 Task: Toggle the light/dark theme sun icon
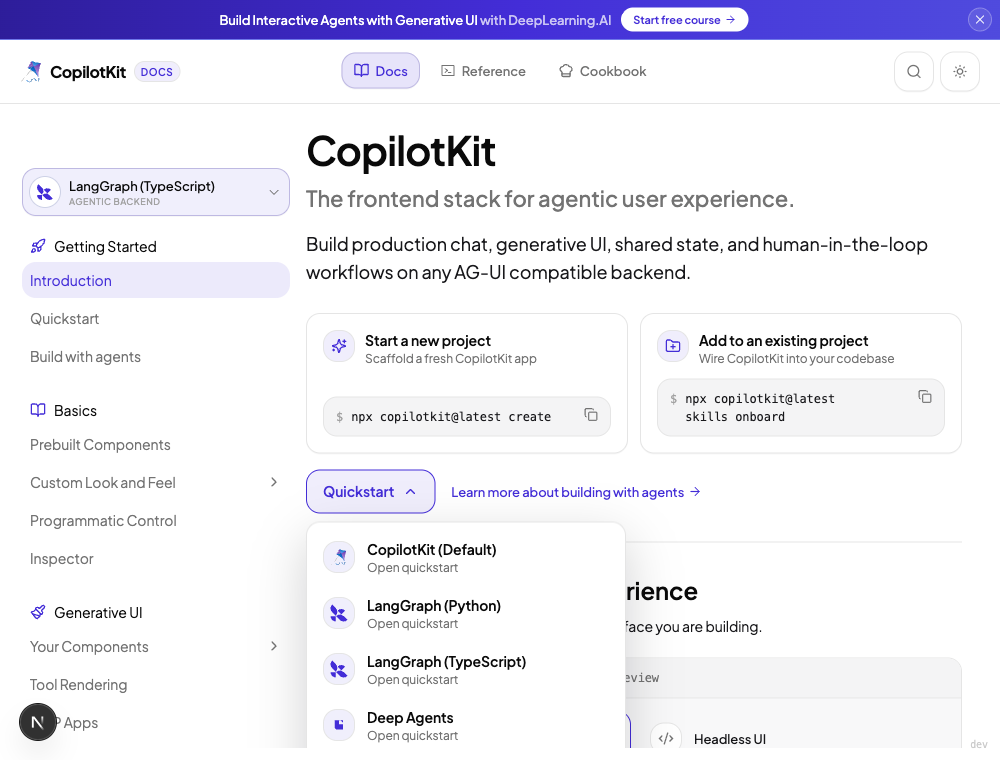click(960, 71)
